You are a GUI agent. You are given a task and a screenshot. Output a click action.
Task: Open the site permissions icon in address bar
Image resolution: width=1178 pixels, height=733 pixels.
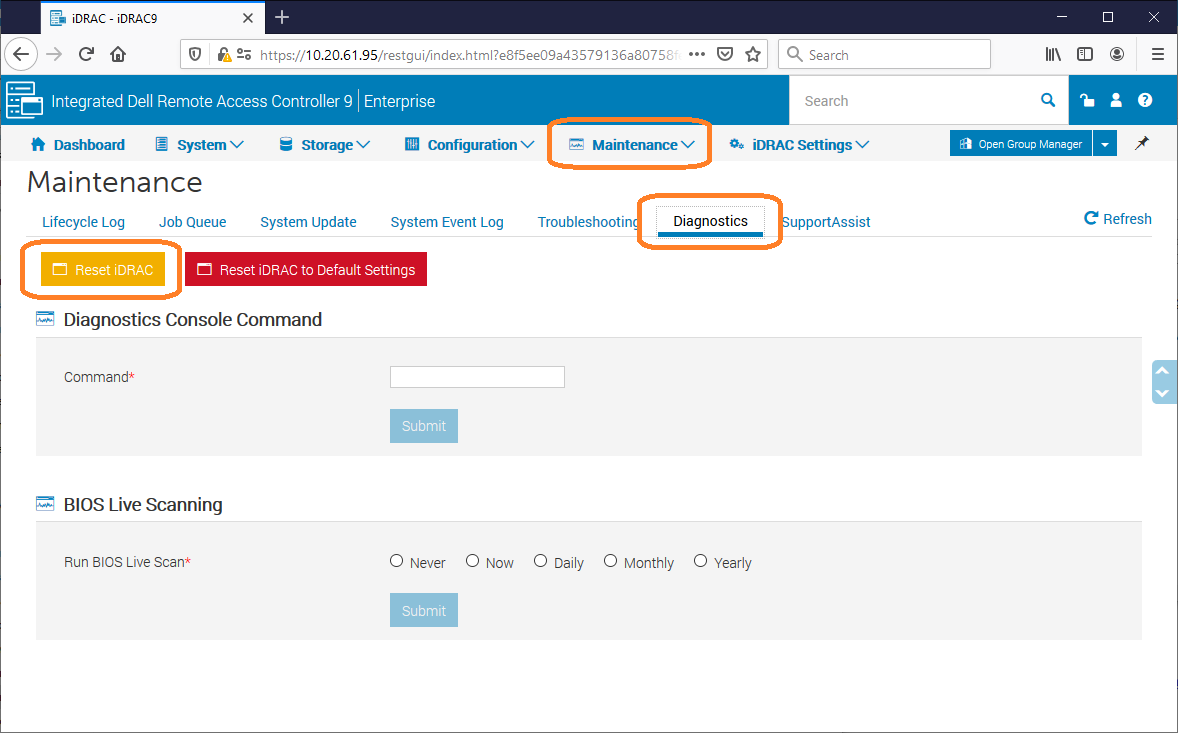243,54
